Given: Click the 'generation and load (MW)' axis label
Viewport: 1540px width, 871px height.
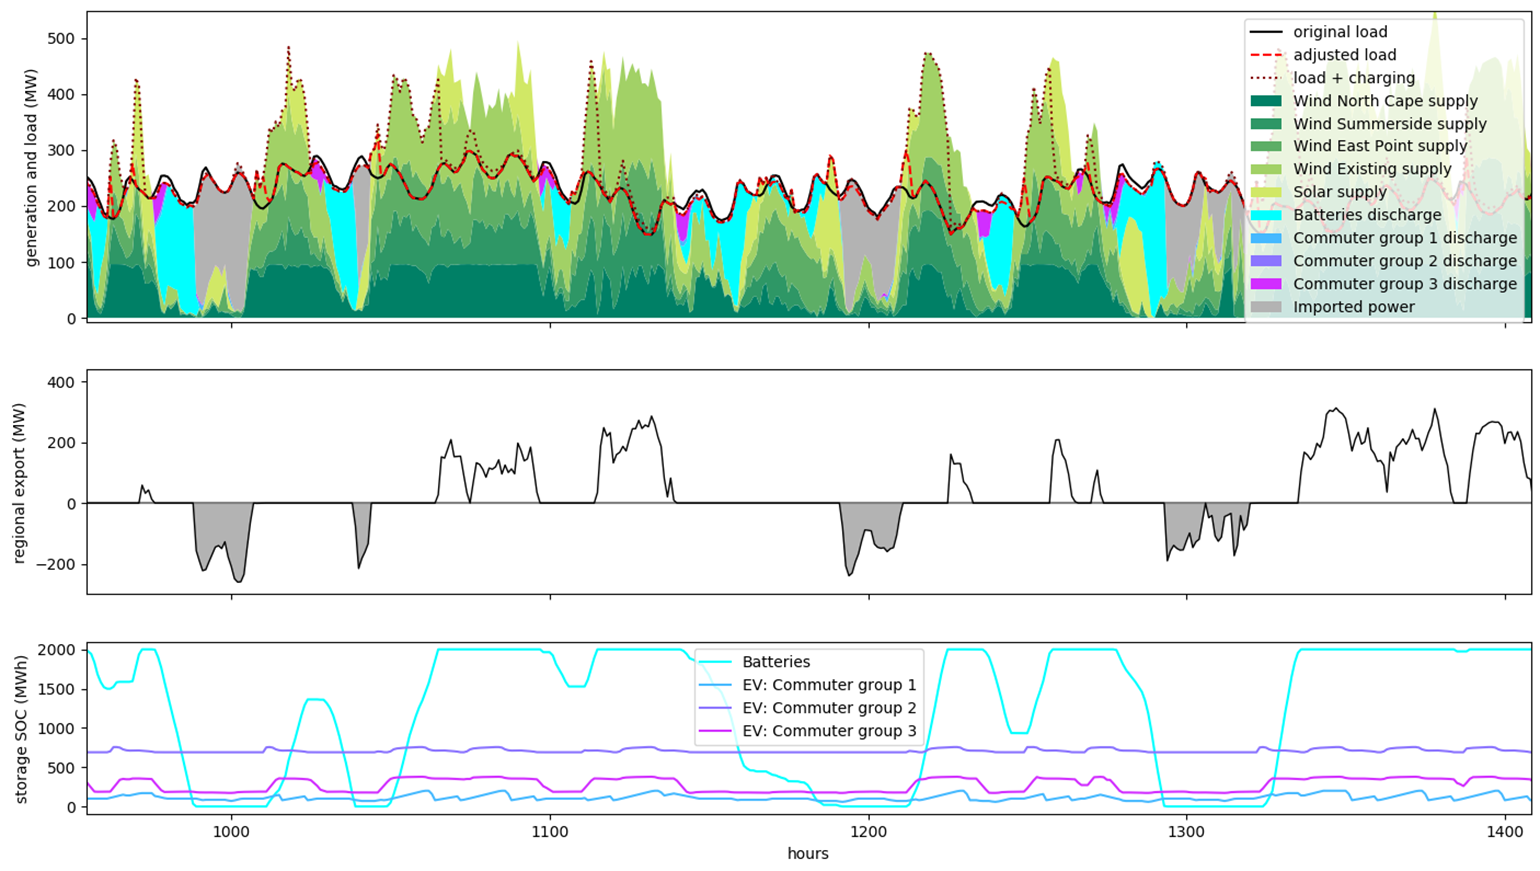Looking at the screenshot, I should point(32,167).
